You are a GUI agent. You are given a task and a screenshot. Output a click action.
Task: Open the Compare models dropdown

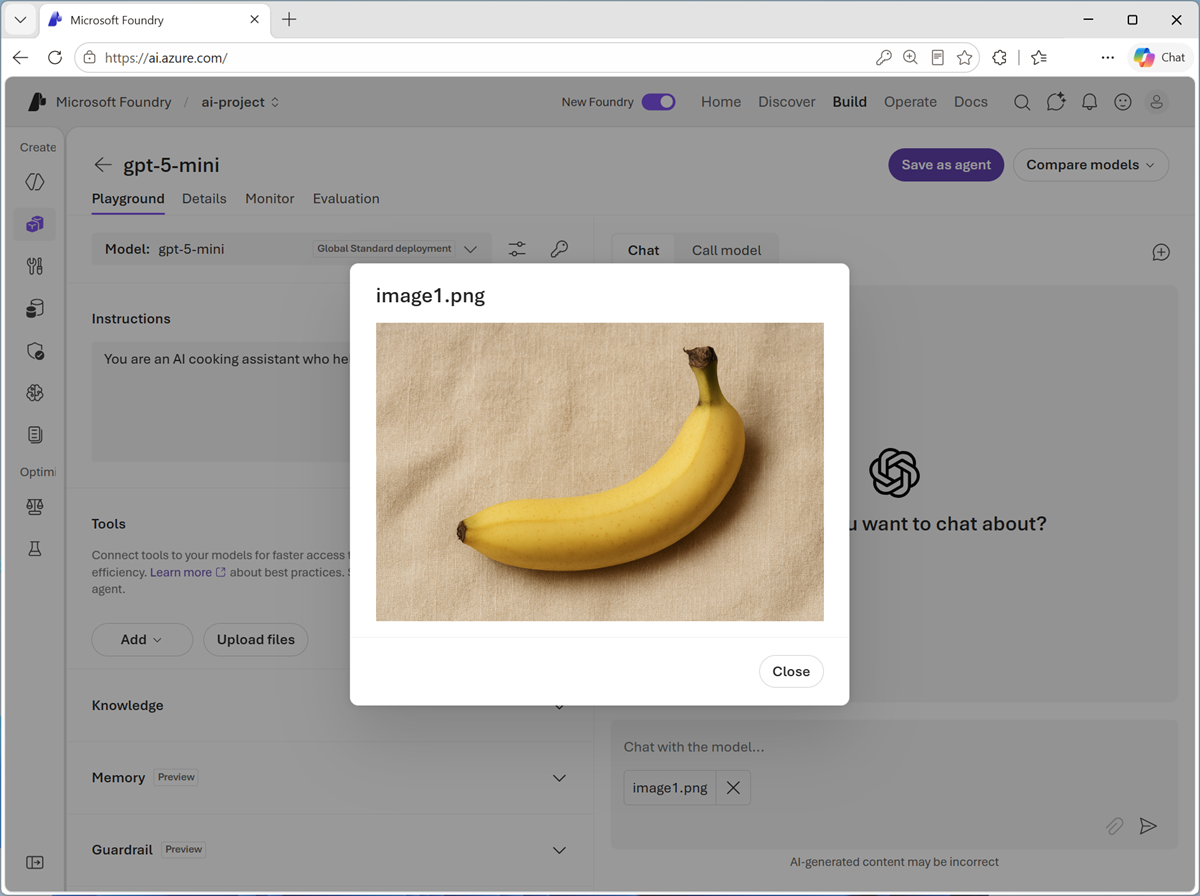coord(1091,165)
